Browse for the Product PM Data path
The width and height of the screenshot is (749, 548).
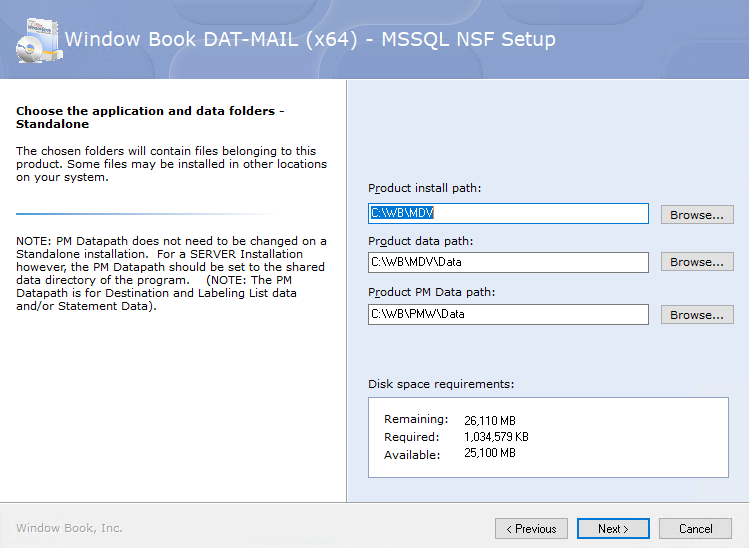tap(697, 315)
